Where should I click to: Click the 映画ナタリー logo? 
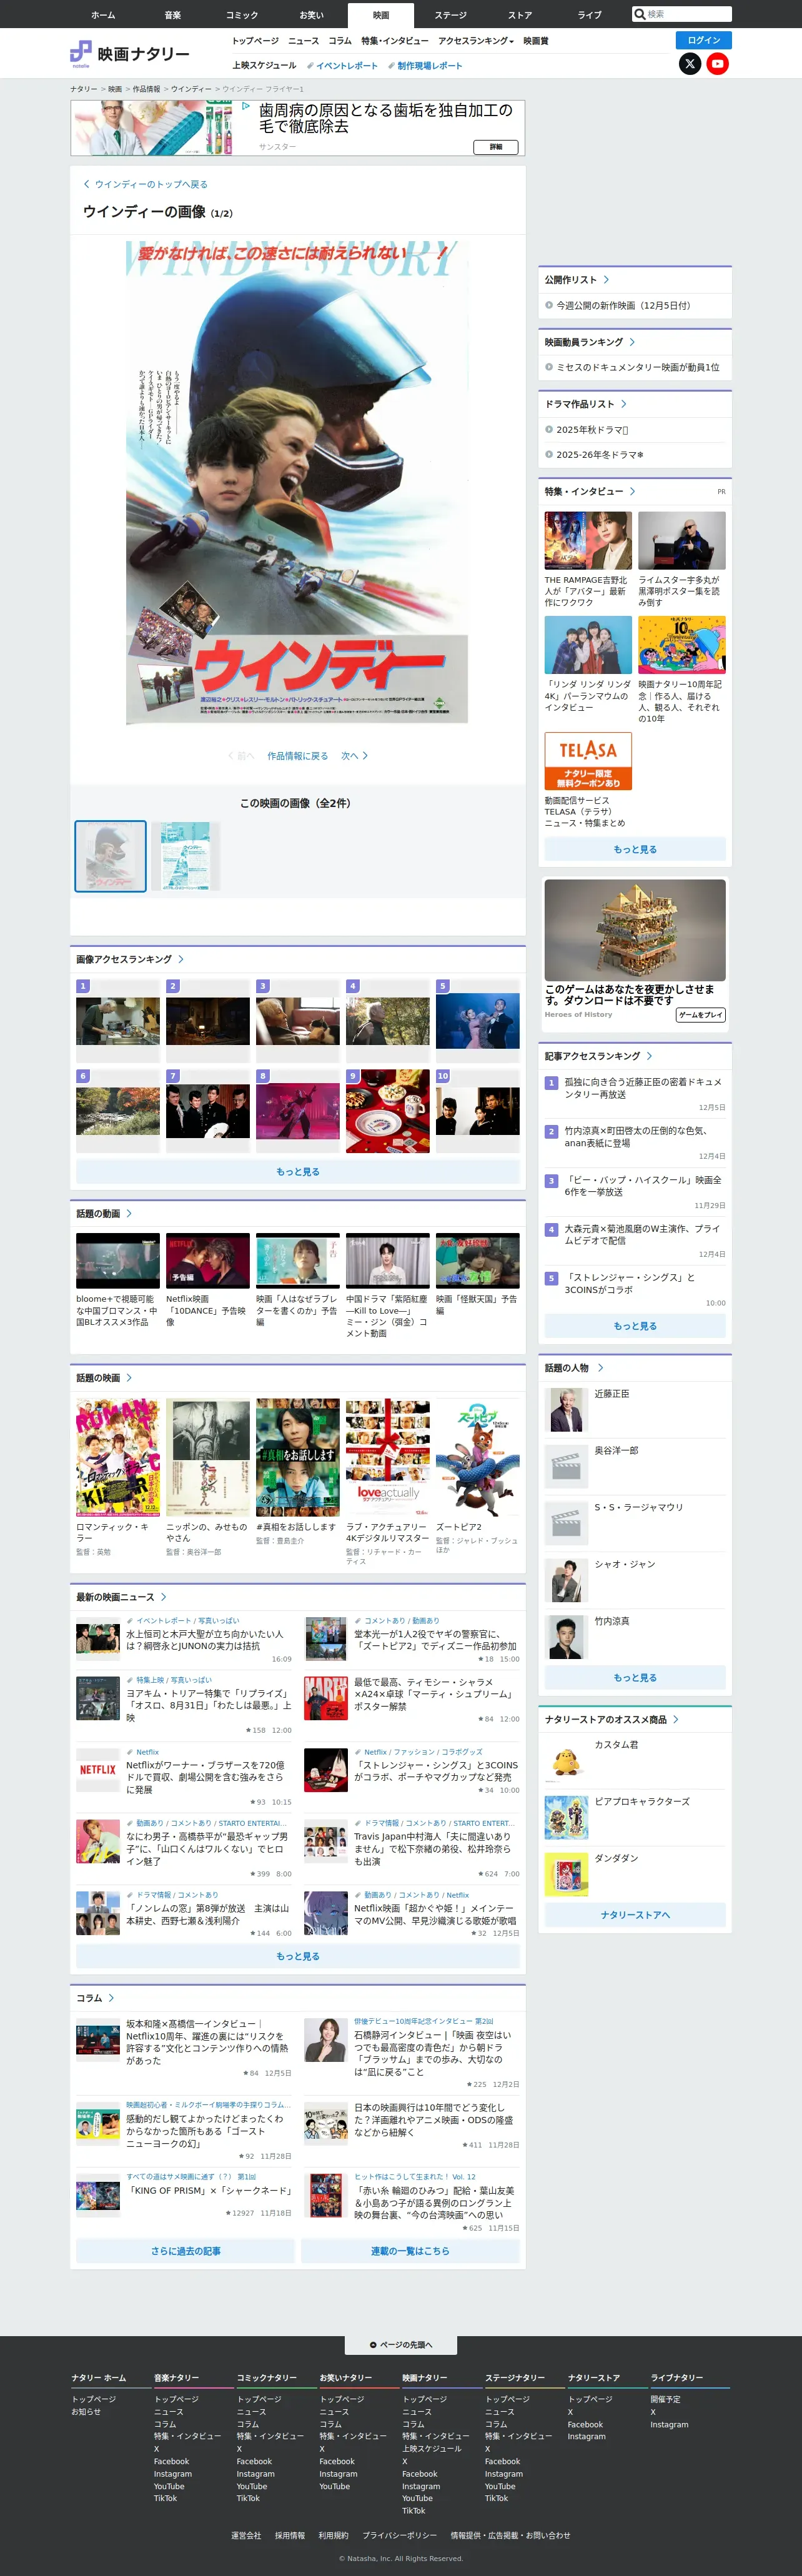click(130, 54)
